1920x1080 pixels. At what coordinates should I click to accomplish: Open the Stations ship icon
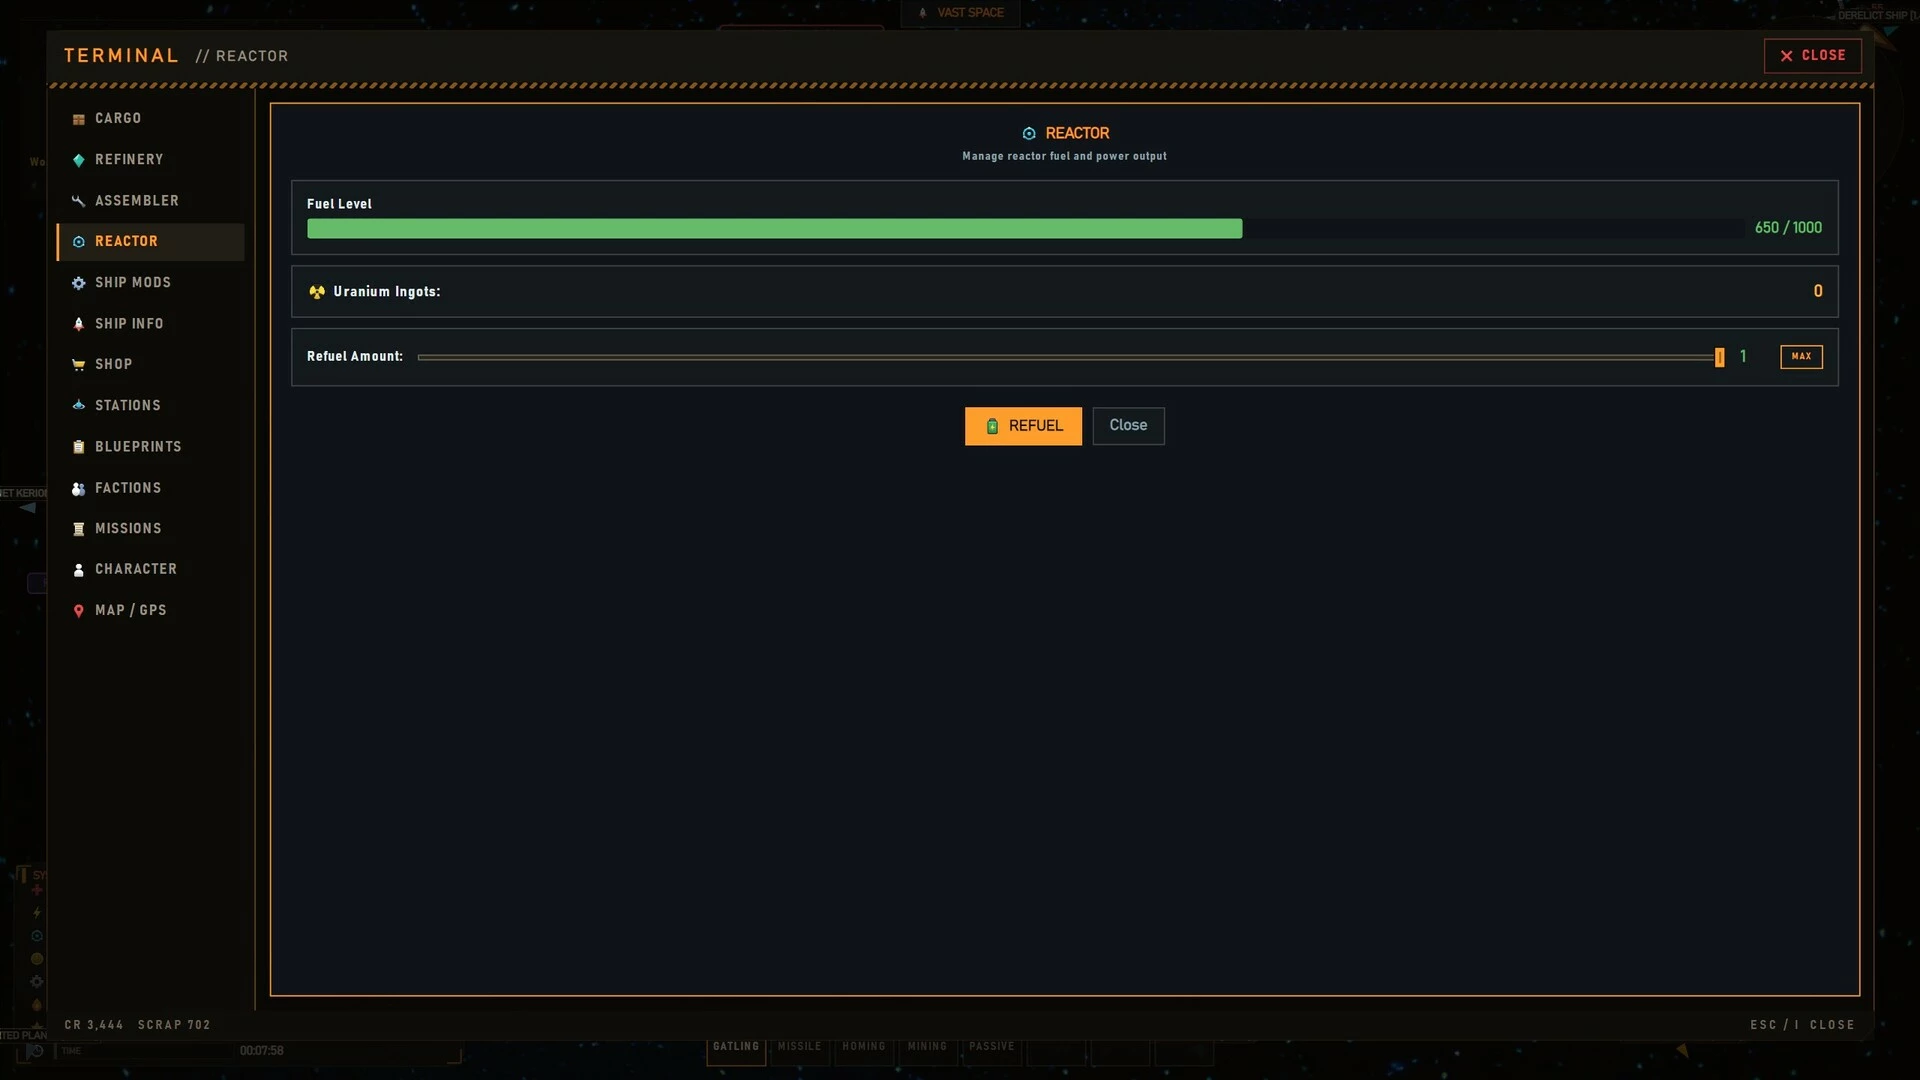click(x=78, y=406)
